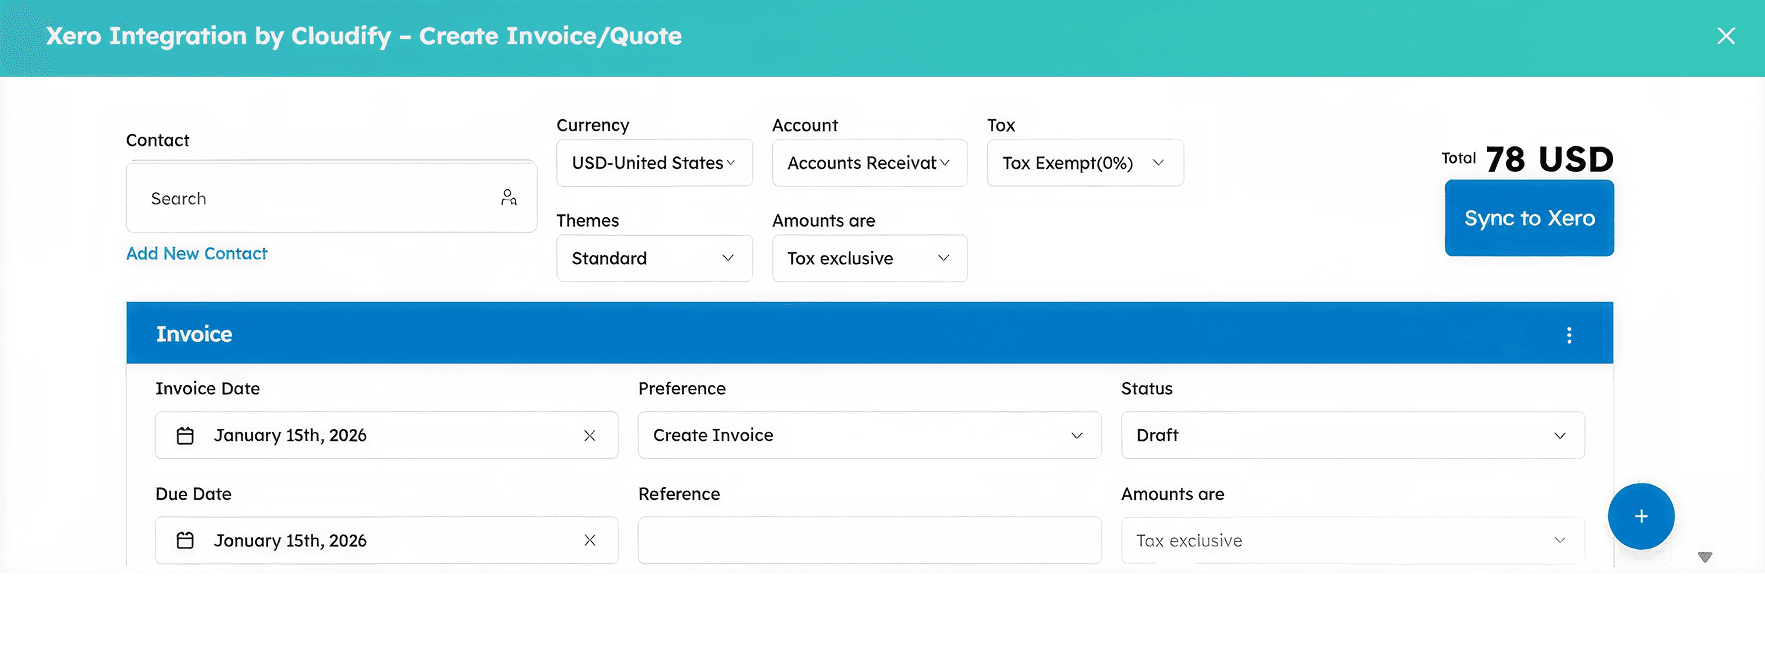The width and height of the screenshot is (1765, 672).
Task: Click the Due Date calendar icon
Action: point(185,541)
